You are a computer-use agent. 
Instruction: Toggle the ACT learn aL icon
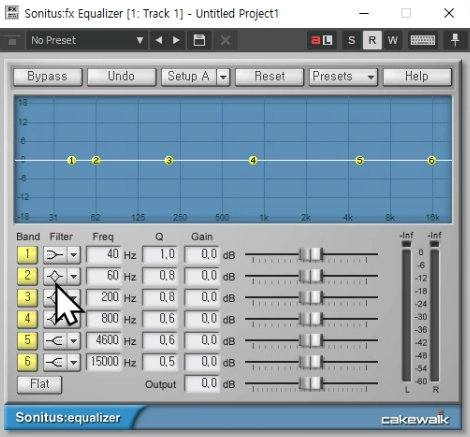coord(321,40)
